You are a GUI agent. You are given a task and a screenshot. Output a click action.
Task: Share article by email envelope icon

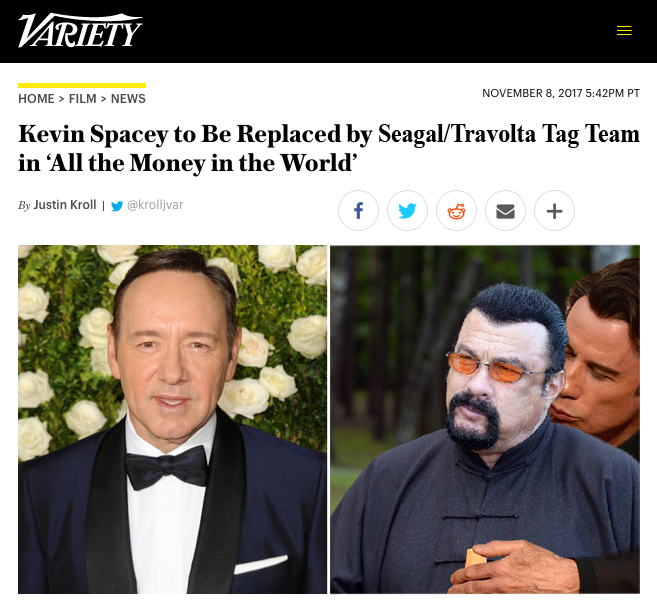click(505, 210)
